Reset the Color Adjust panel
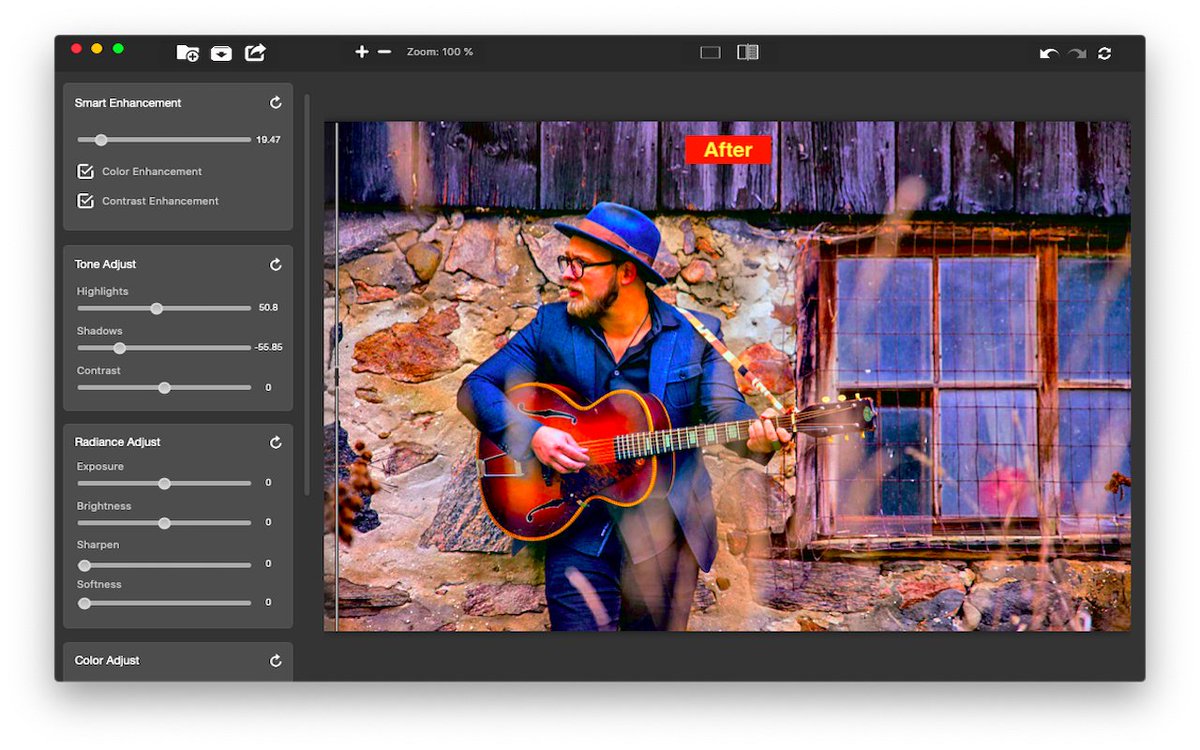This screenshot has height=750, width=1200. (x=276, y=661)
